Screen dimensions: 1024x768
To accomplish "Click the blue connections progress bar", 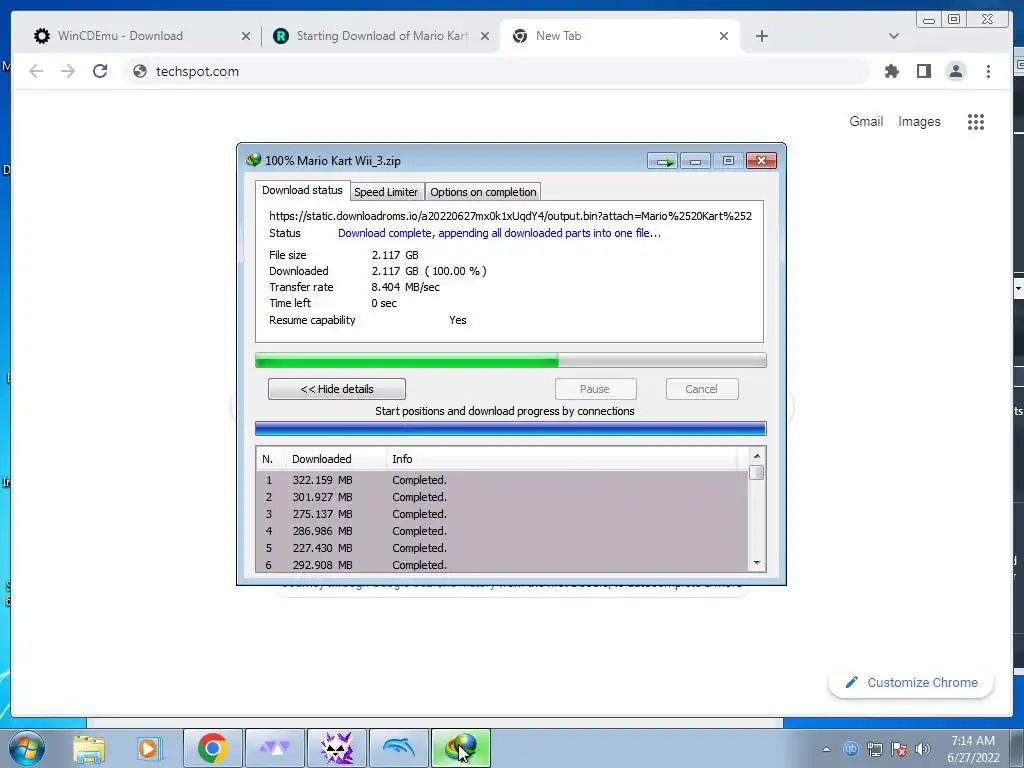I will (510, 428).
